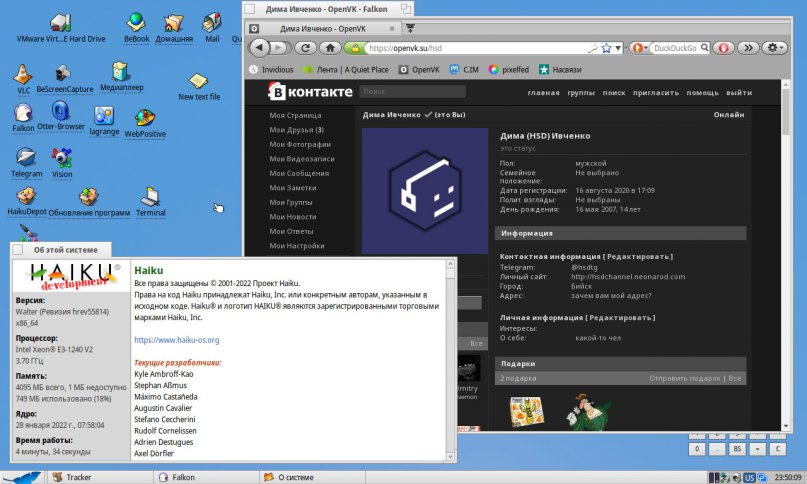This screenshot has height=484, width=807.
Task: Click the browser reload button
Action: [x=303, y=47]
